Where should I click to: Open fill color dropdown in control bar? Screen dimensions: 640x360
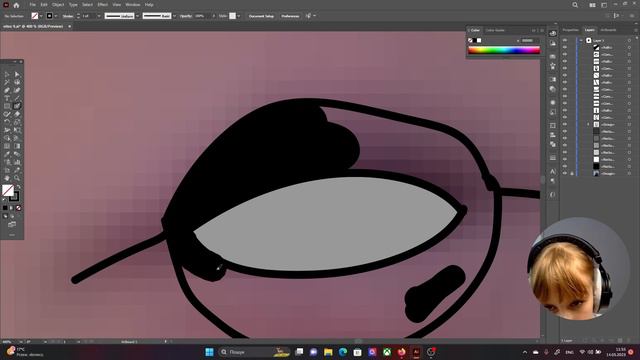41,16
